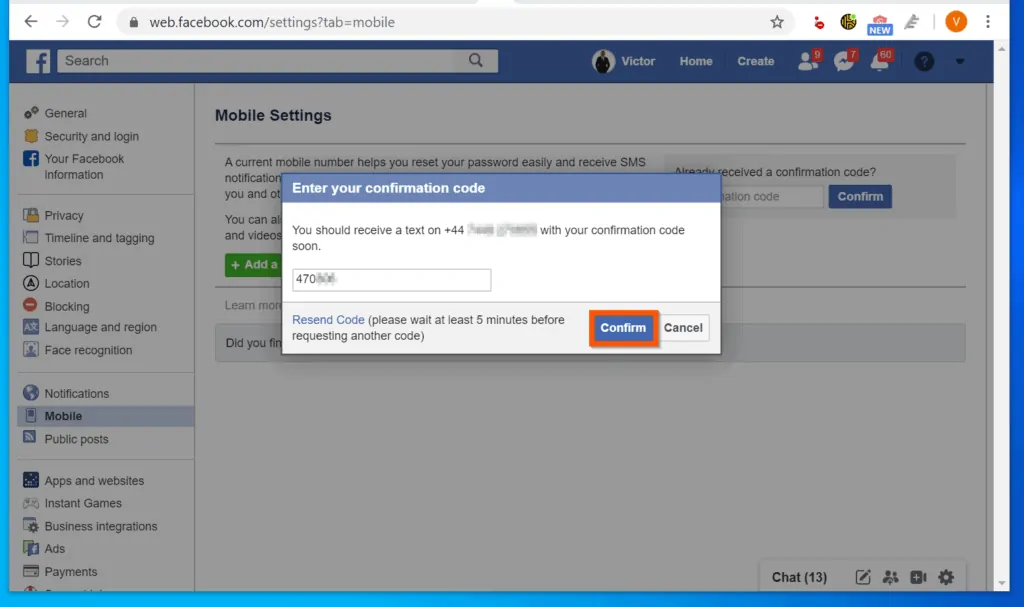This screenshot has width=1024, height=607.
Task: Click the Learn more link
Action: pyautogui.click(x=253, y=305)
